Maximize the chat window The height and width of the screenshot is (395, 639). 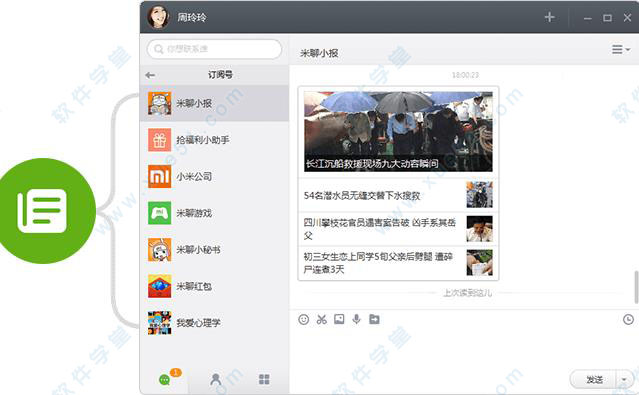(607, 18)
